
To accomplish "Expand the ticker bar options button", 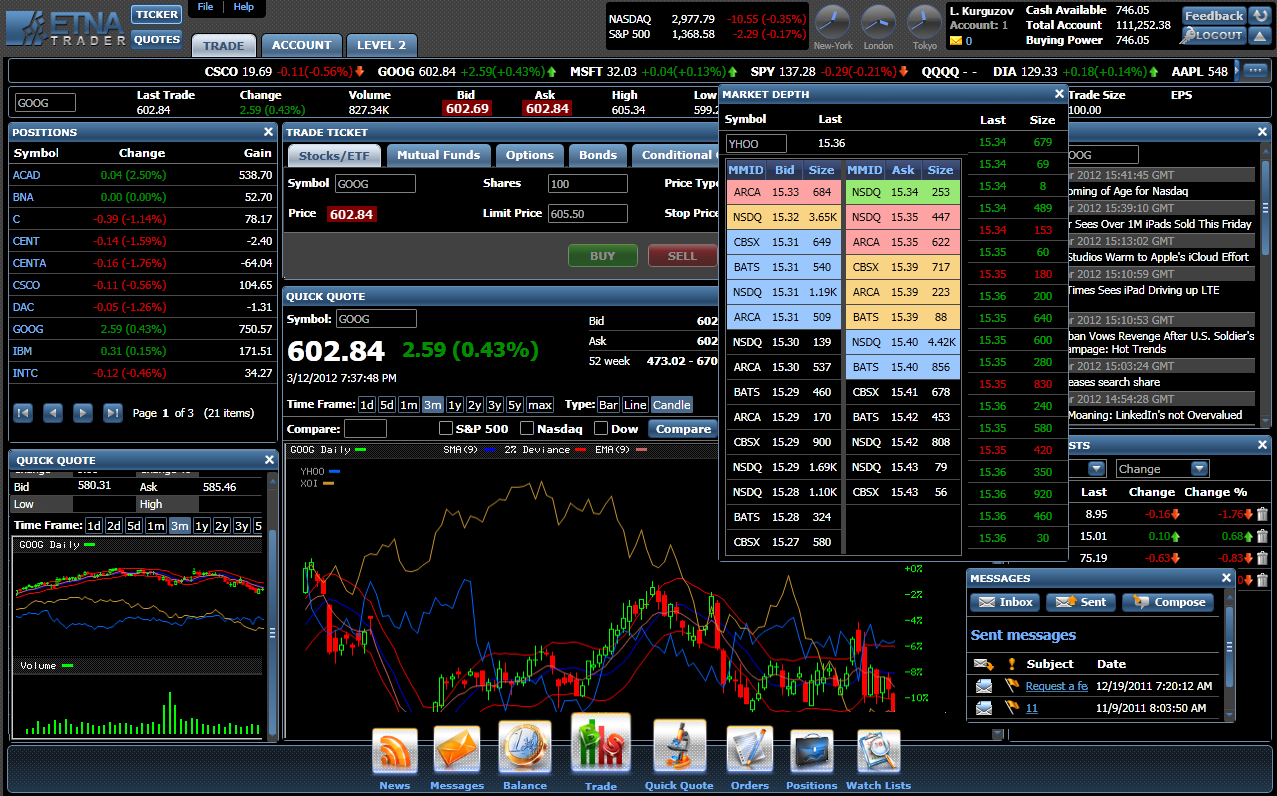I will tap(1254, 70).
